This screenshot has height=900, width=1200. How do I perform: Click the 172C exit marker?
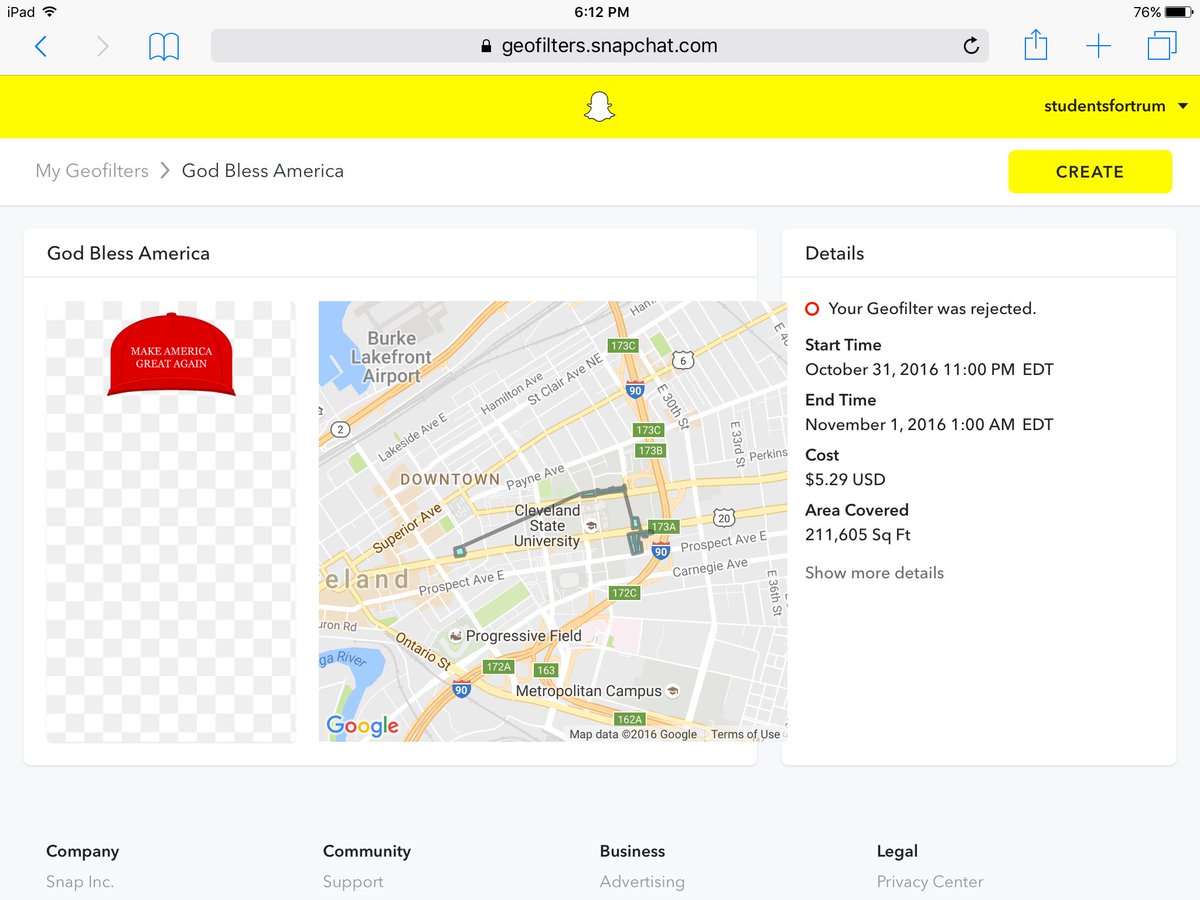[x=624, y=593]
